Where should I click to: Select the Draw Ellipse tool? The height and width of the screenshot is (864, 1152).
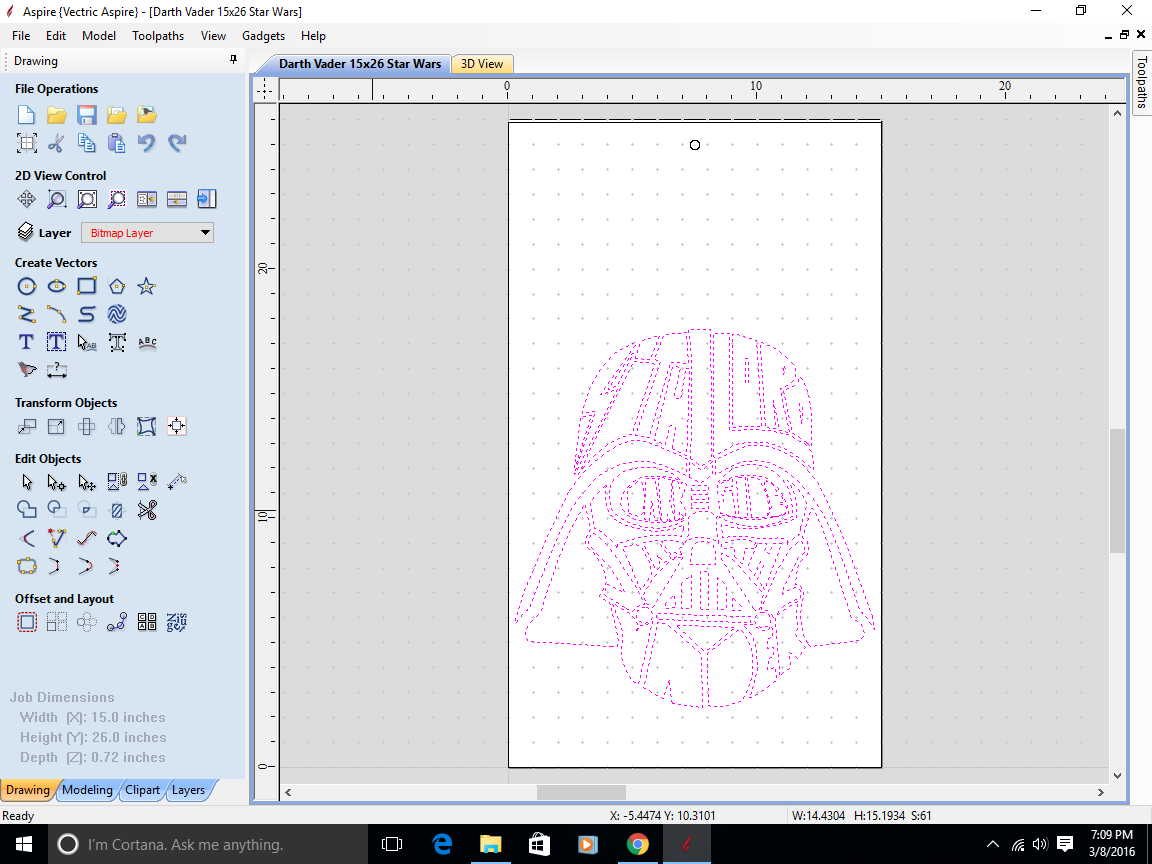tap(57, 286)
